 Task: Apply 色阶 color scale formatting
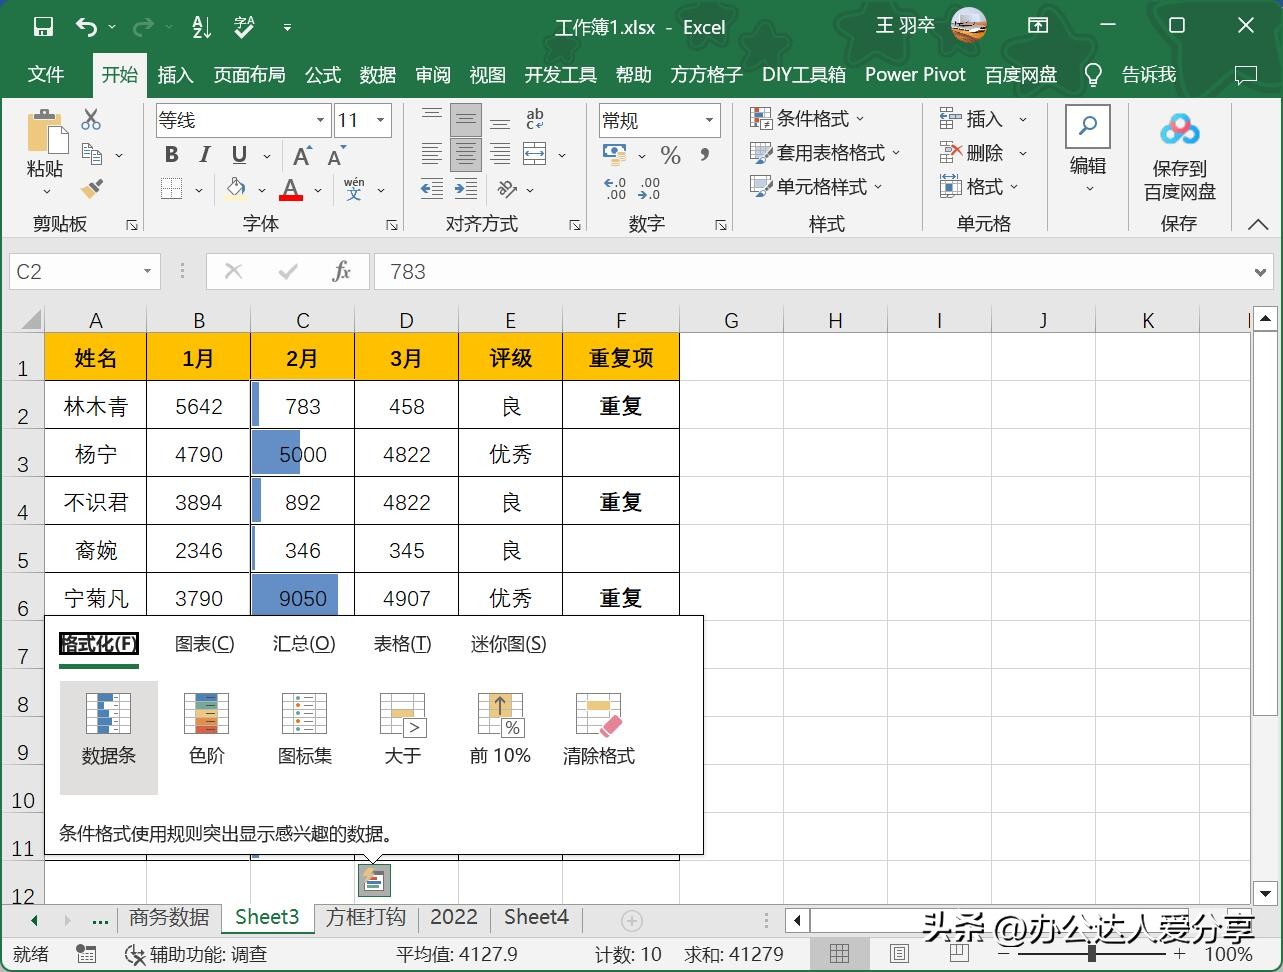coord(206,727)
